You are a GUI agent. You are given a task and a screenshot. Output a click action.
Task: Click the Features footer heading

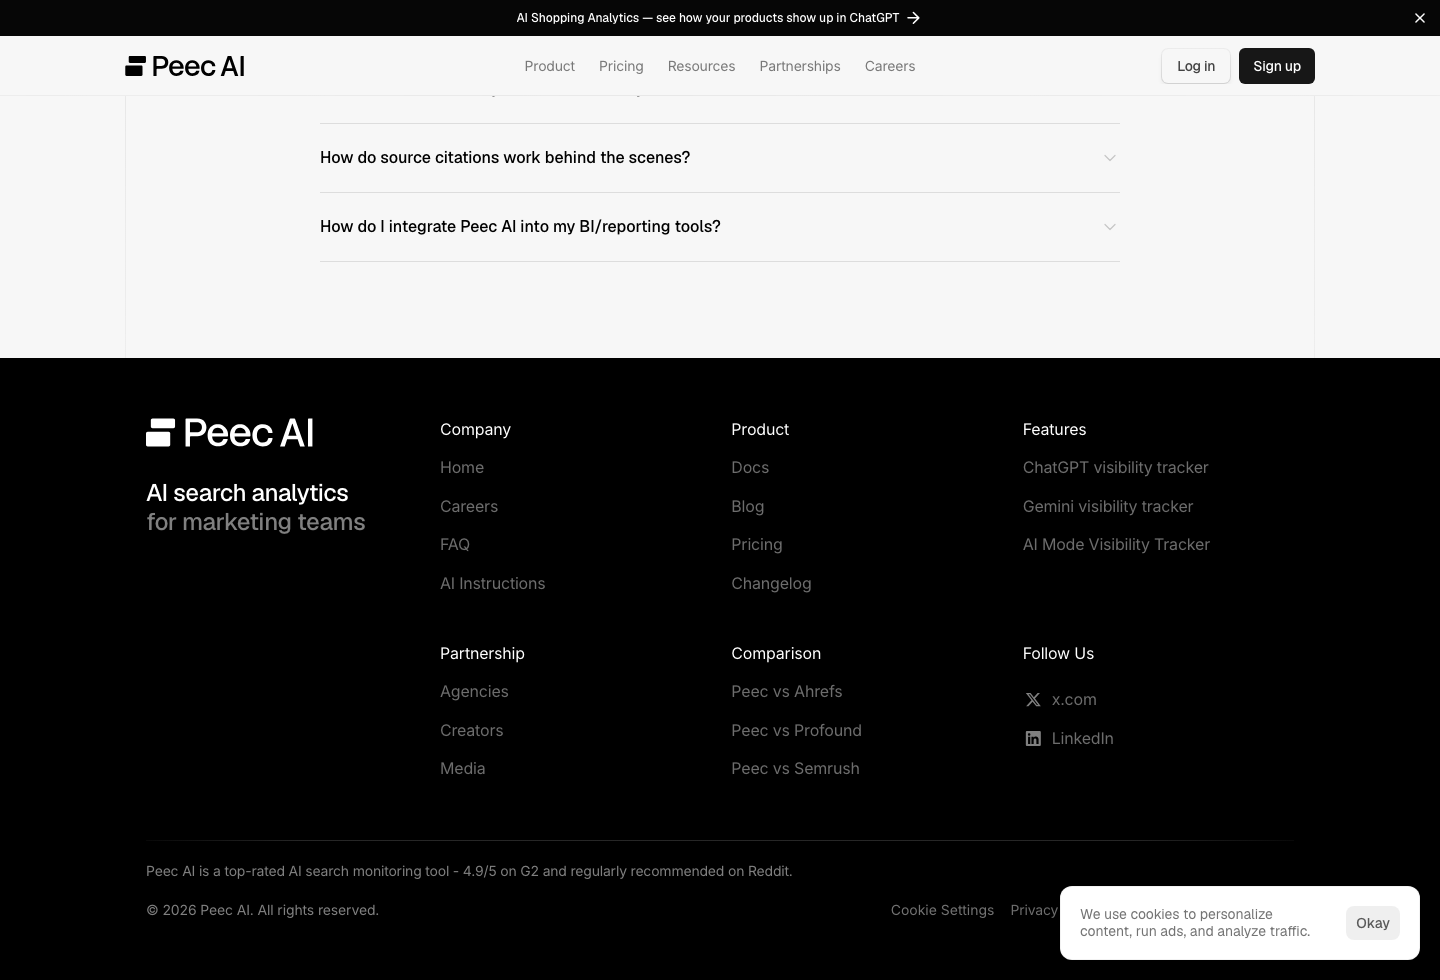pos(1055,430)
